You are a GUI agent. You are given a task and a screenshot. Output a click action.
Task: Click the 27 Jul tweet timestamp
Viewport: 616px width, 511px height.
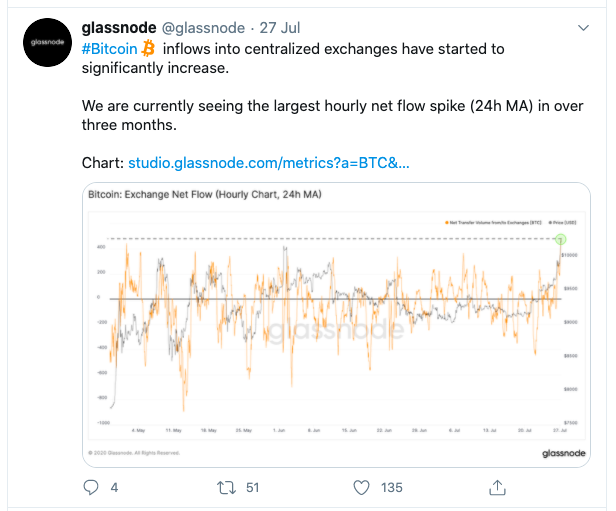(280, 28)
